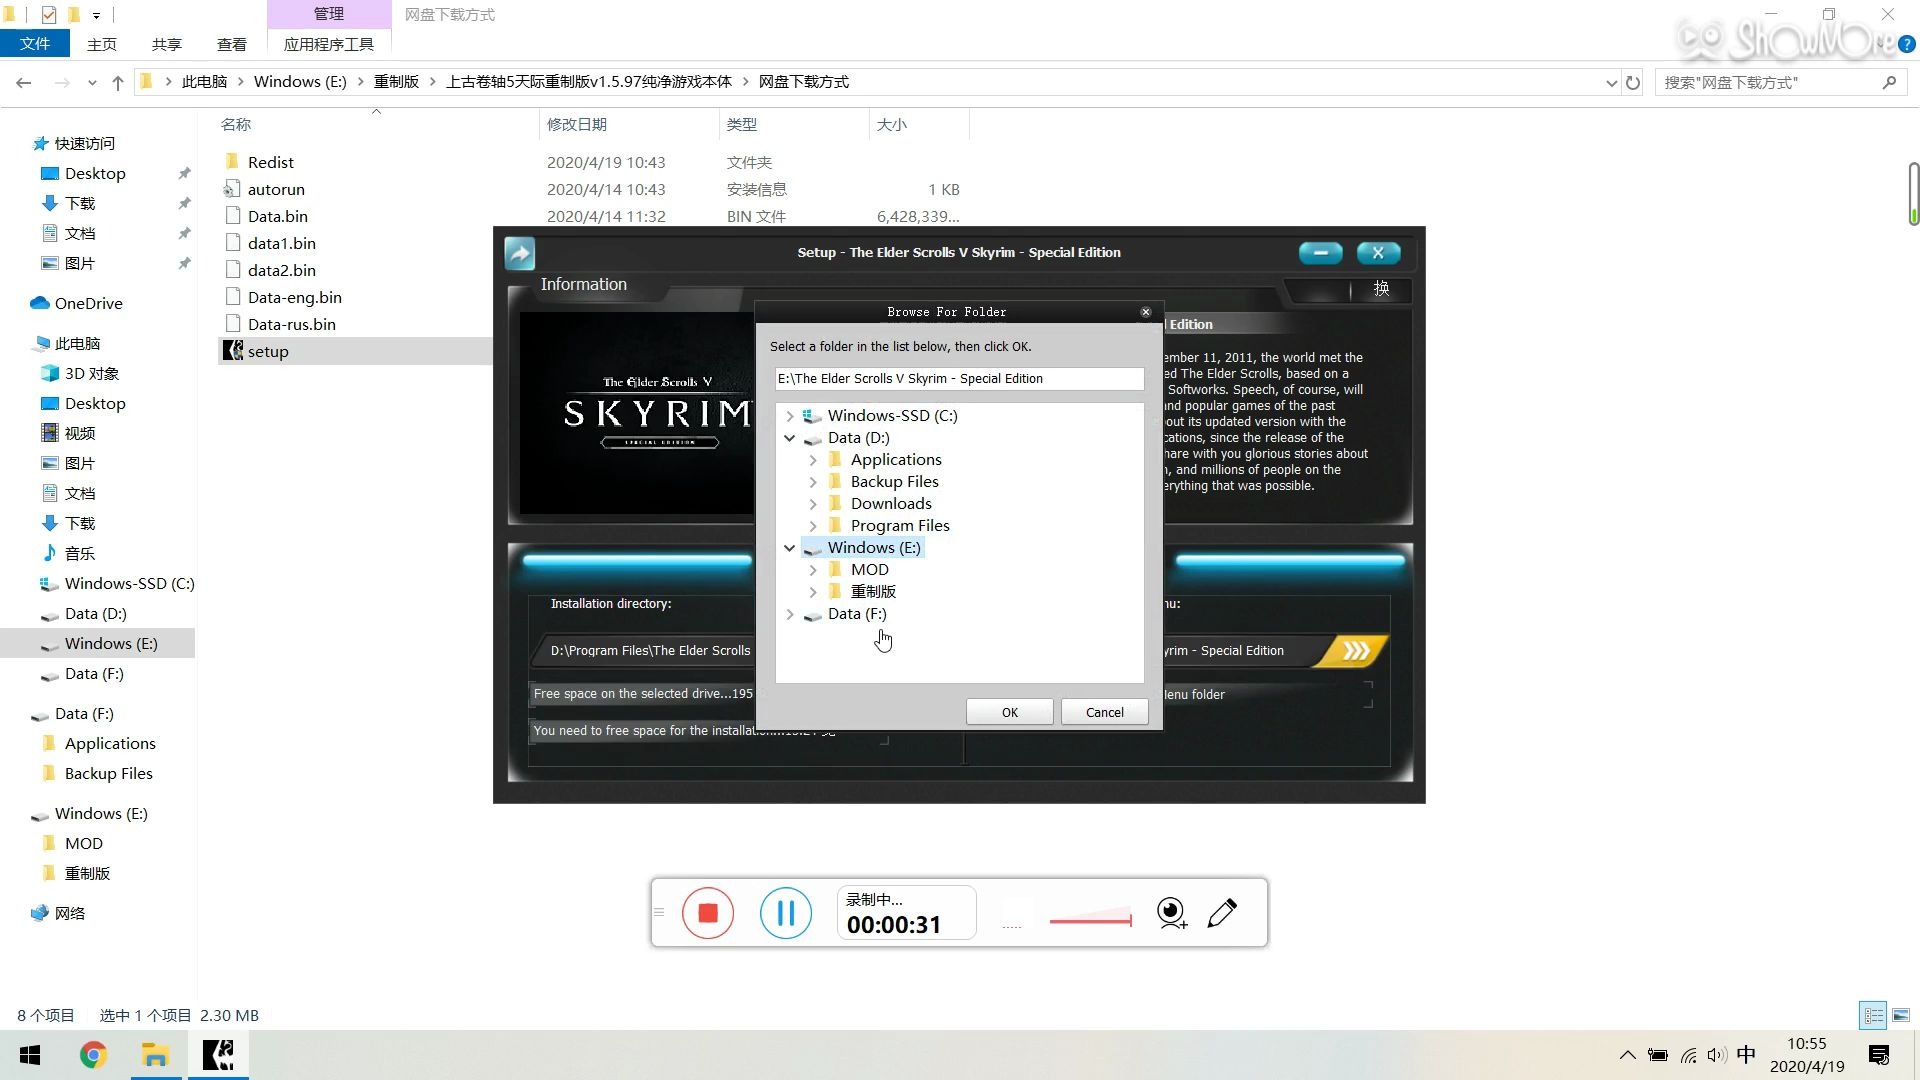Viewport: 1920px width, 1080px height.
Task: Edit the folder path text field
Action: tap(960, 378)
